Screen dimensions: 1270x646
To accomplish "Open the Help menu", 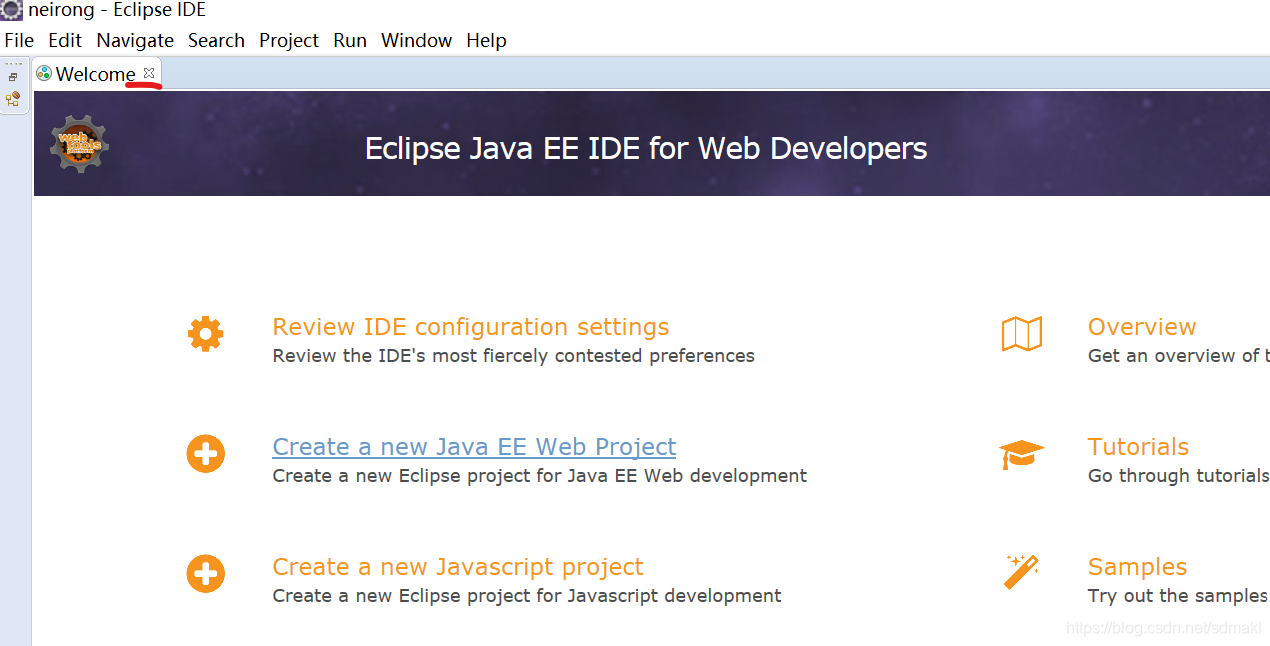I will pyautogui.click(x=486, y=41).
